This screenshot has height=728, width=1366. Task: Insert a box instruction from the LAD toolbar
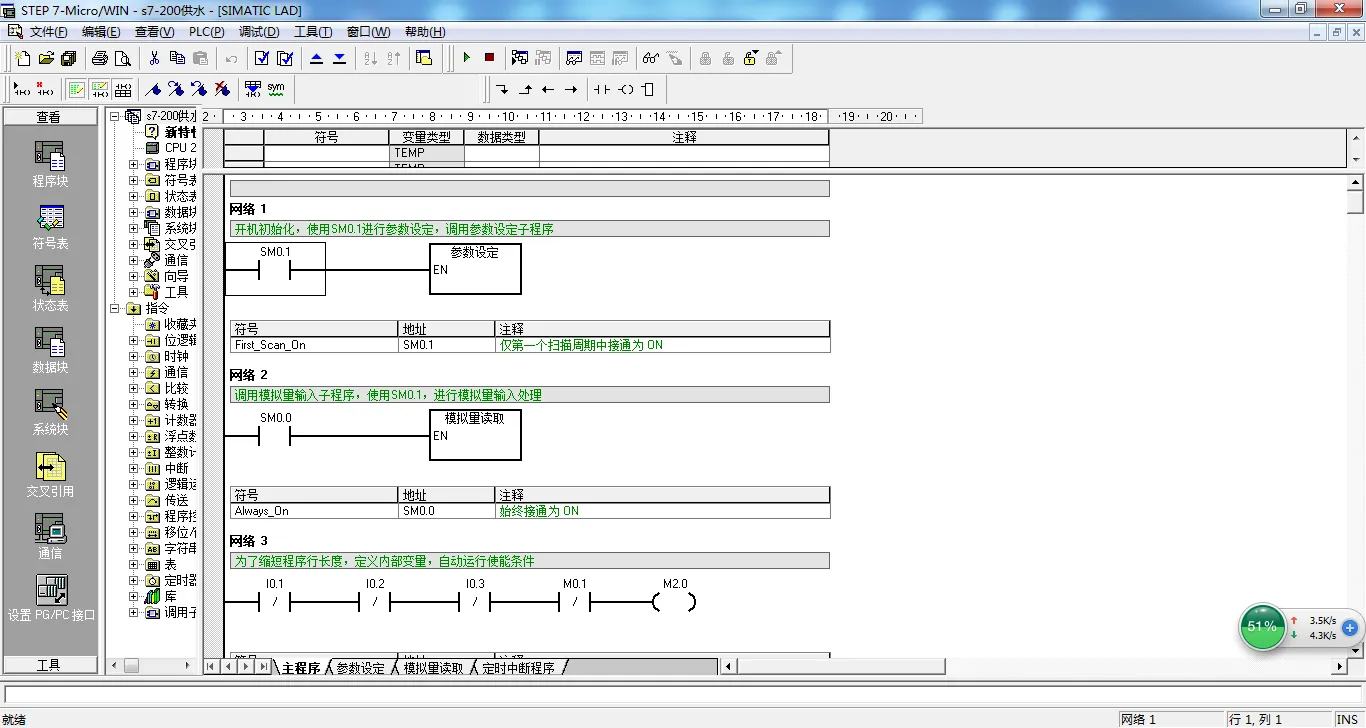click(x=648, y=89)
